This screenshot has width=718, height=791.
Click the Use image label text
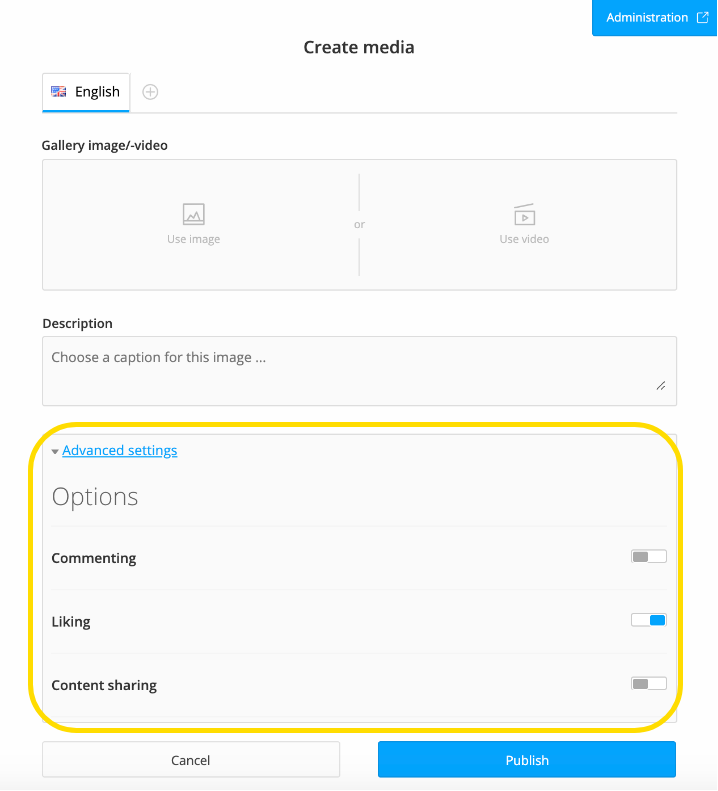point(193,239)
